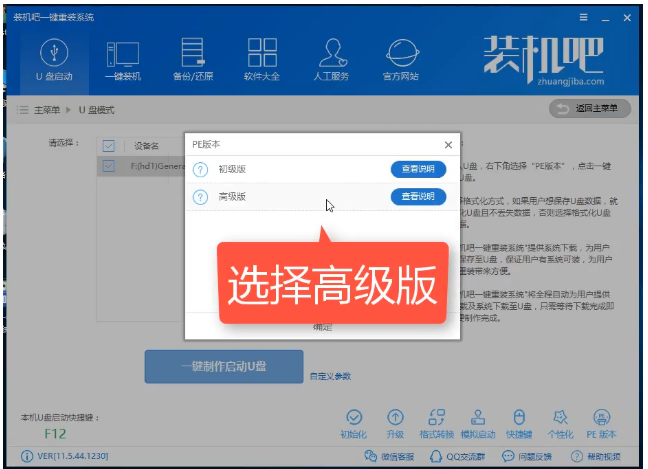Visit 官方网站 via the globe icon

pos(403,55)
